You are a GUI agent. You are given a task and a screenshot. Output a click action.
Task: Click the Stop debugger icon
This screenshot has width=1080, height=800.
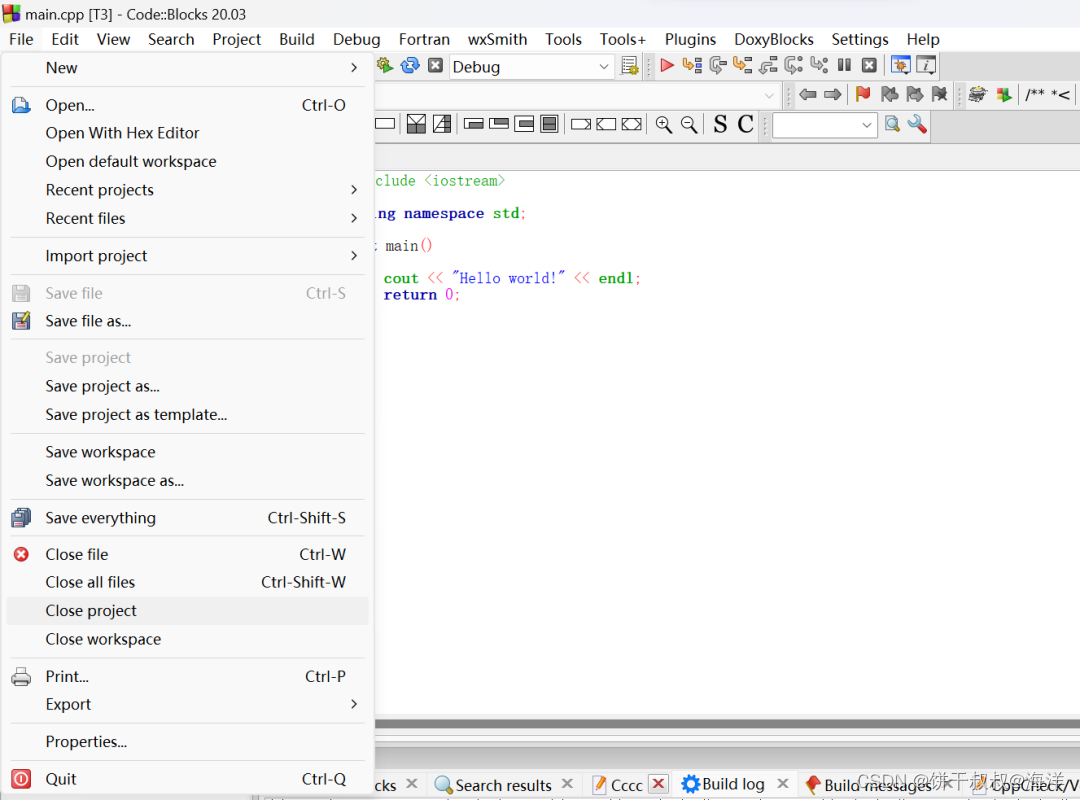pyautogui.click(x=869, y=65)
